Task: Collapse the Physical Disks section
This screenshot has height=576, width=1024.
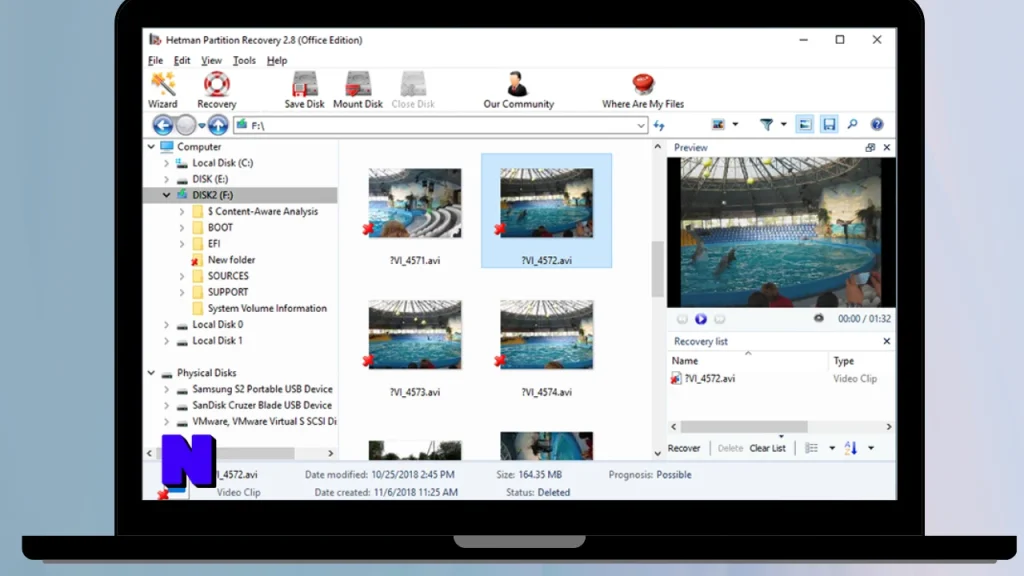Action: coord(152,373)
